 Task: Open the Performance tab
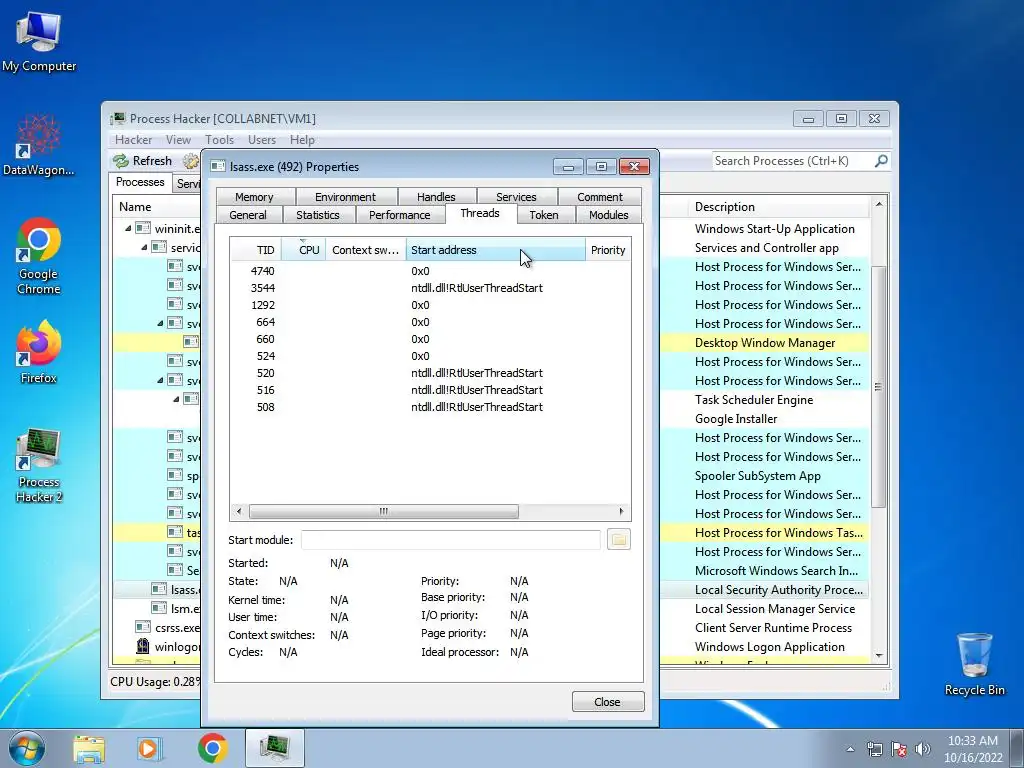pos(400,215)
